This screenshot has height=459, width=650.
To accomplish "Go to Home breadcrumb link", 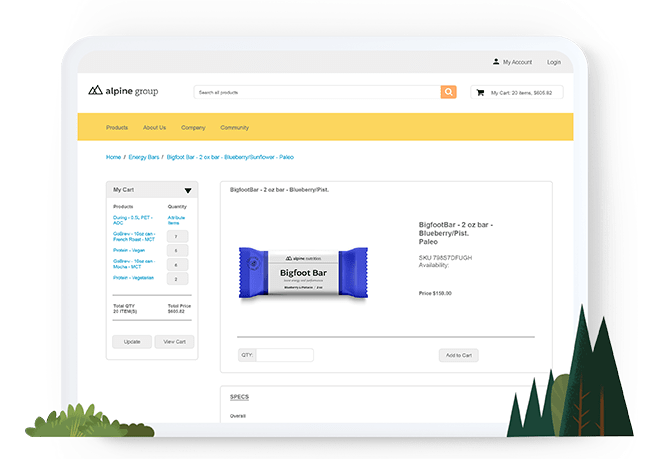I will (x=114, y=157).
